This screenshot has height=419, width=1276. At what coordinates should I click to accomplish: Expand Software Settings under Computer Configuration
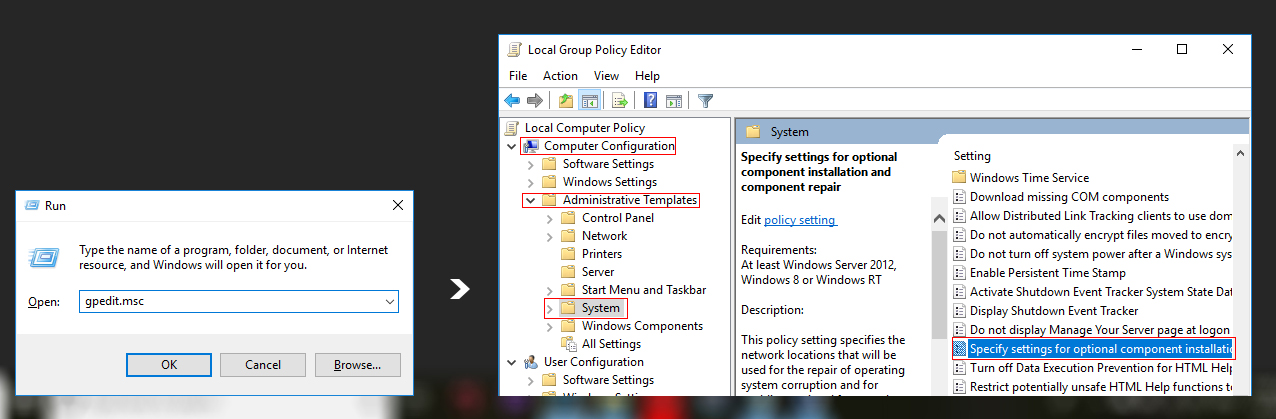point(530,164)
